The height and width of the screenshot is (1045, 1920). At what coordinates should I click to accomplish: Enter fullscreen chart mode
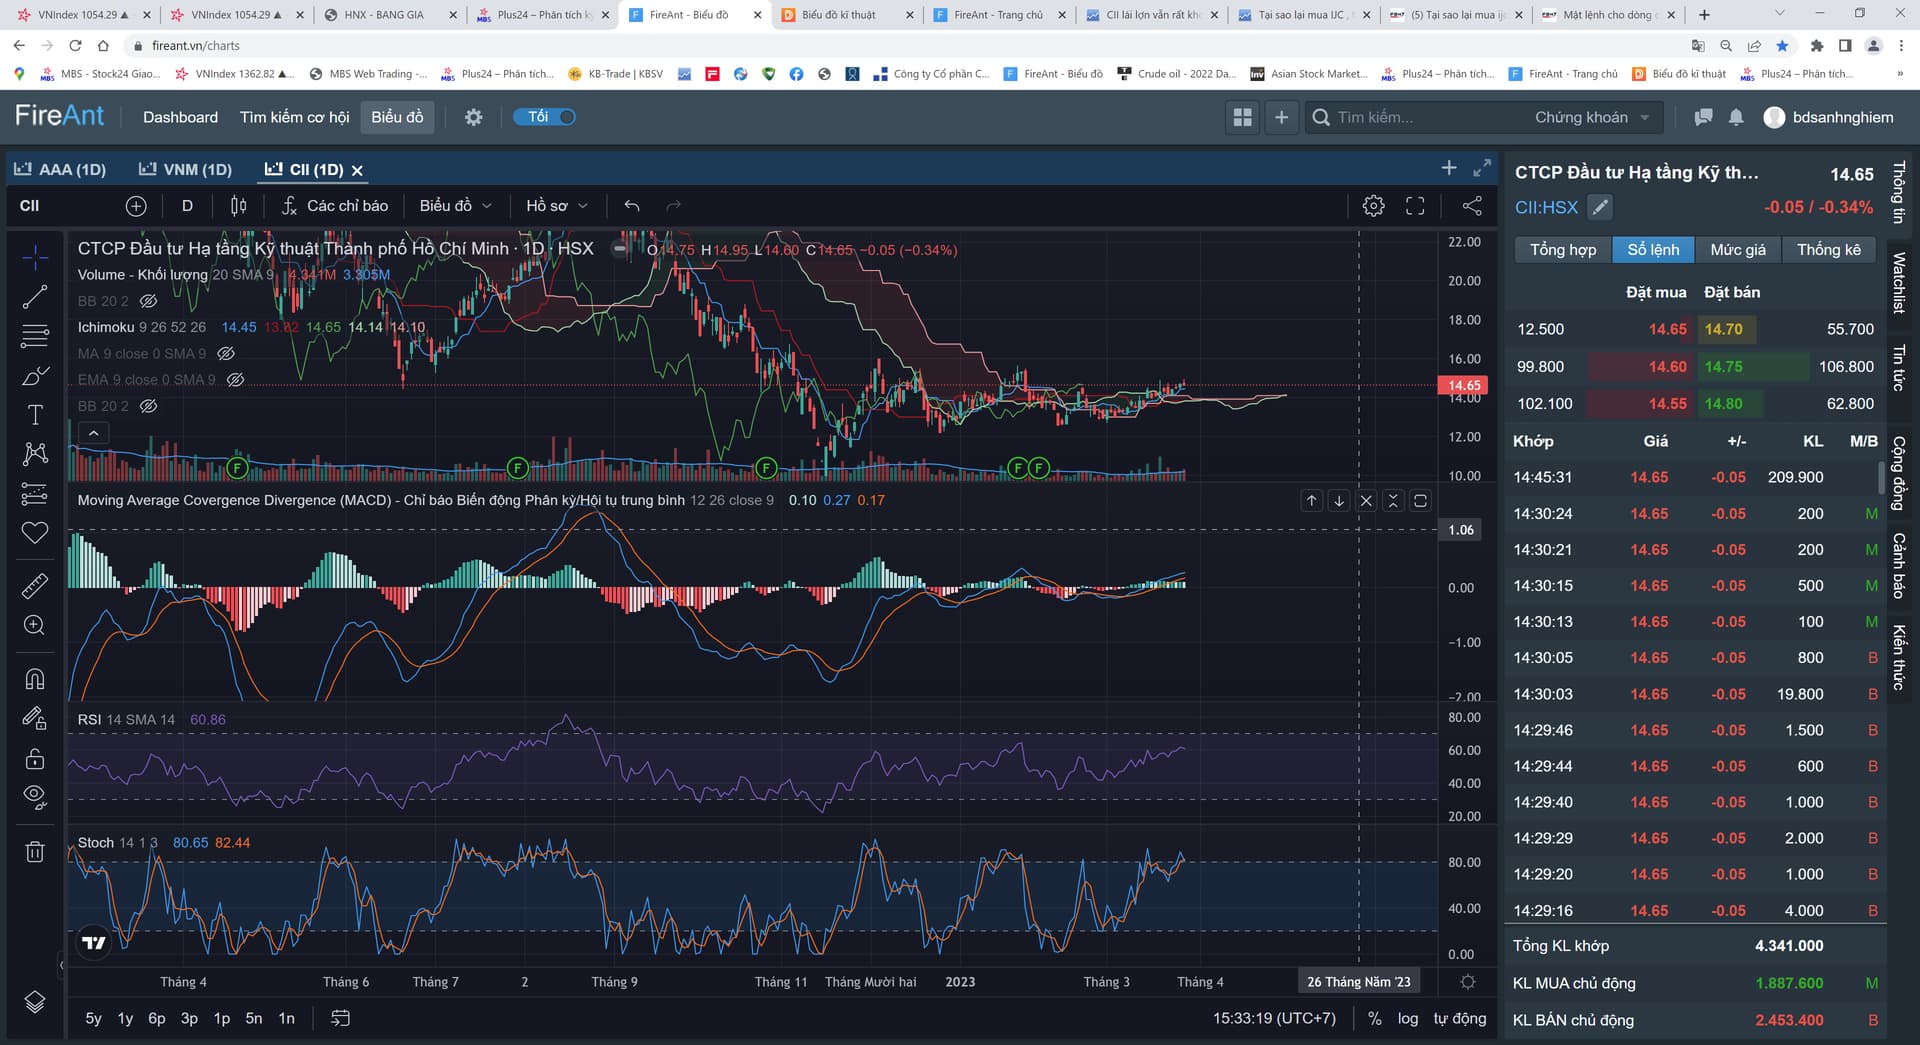click(1415, 206)
